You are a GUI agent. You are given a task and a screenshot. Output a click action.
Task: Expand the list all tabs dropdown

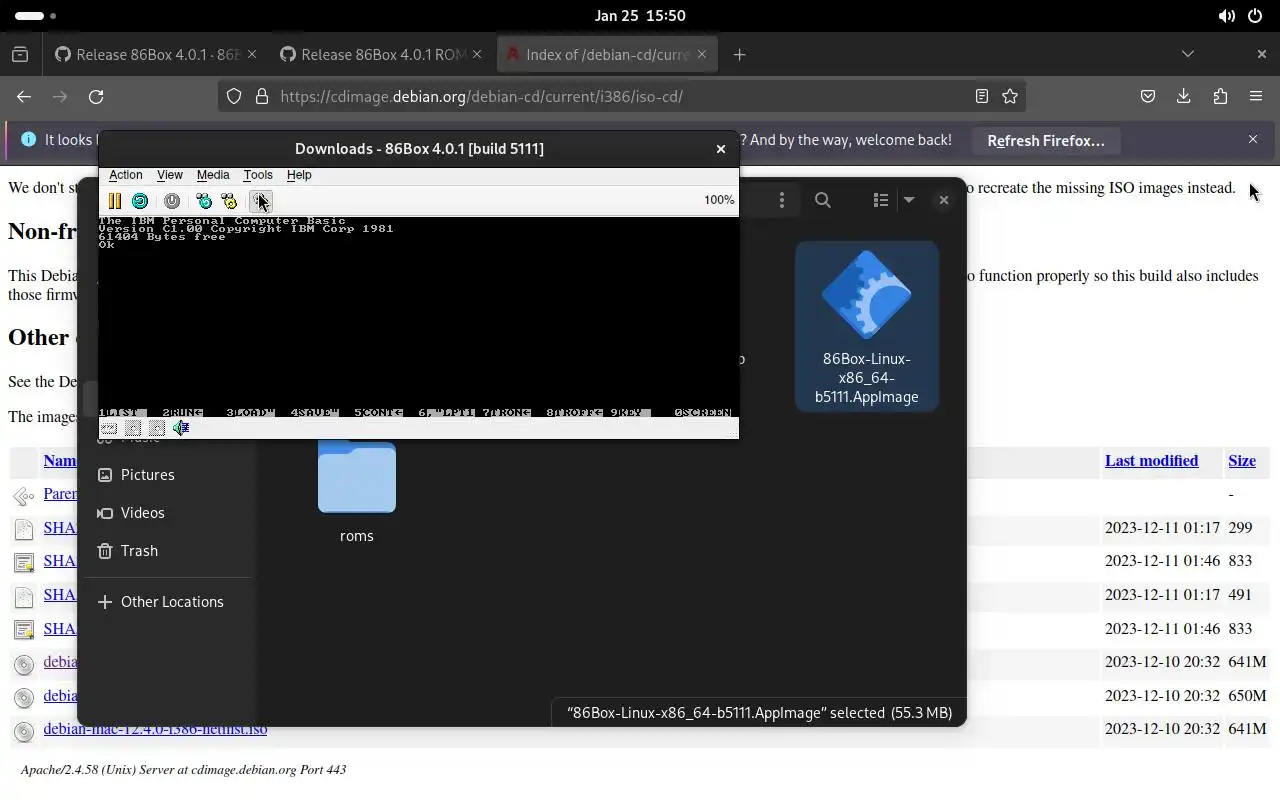point(1188,54)
